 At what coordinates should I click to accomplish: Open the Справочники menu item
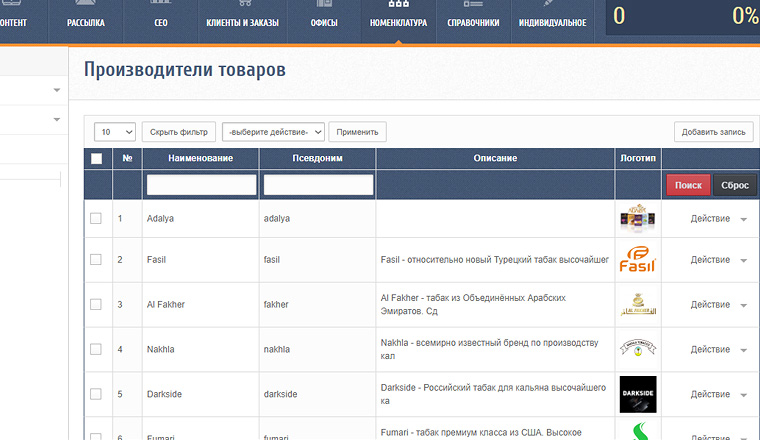[474, 22]
